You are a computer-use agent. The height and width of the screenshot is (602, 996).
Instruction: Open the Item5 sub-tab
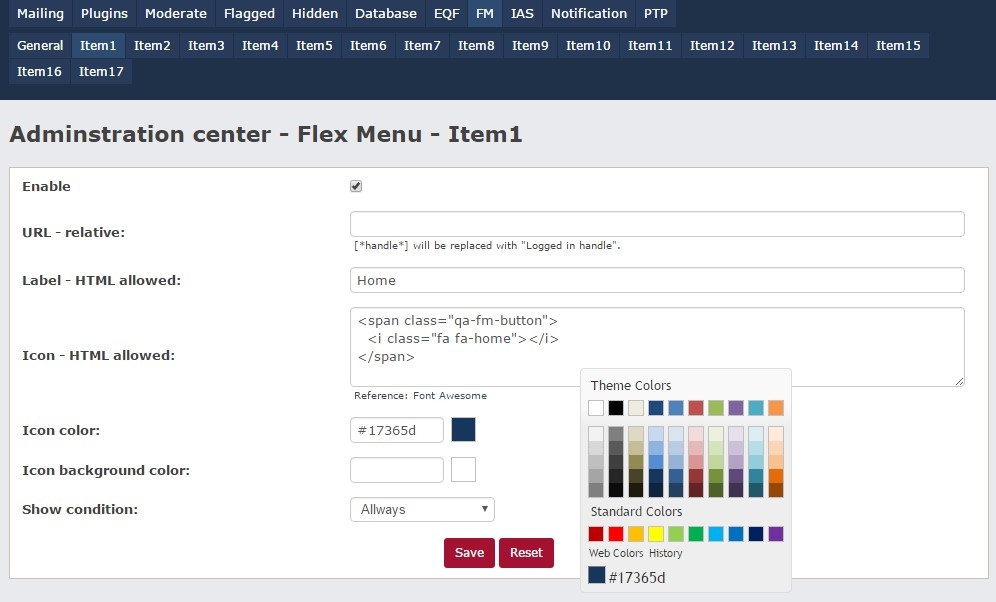314,46
